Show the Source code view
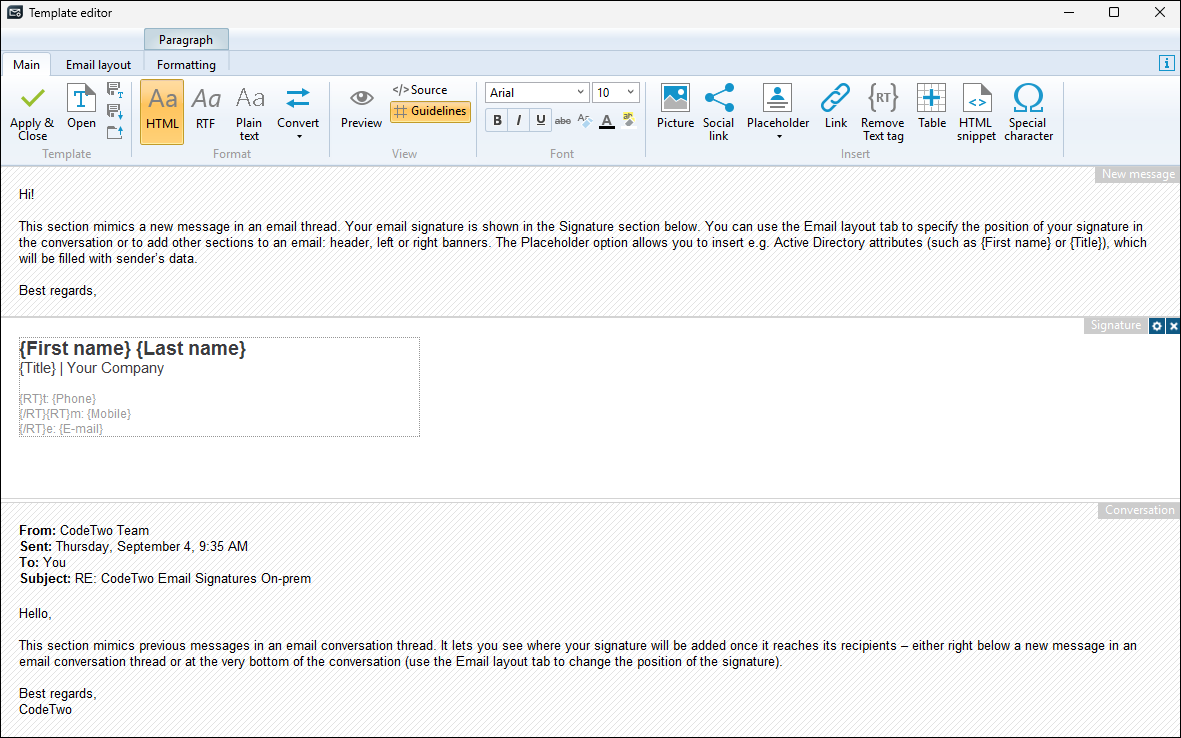The width and height of the screenshot is (1181, 738). click(420, 90)
